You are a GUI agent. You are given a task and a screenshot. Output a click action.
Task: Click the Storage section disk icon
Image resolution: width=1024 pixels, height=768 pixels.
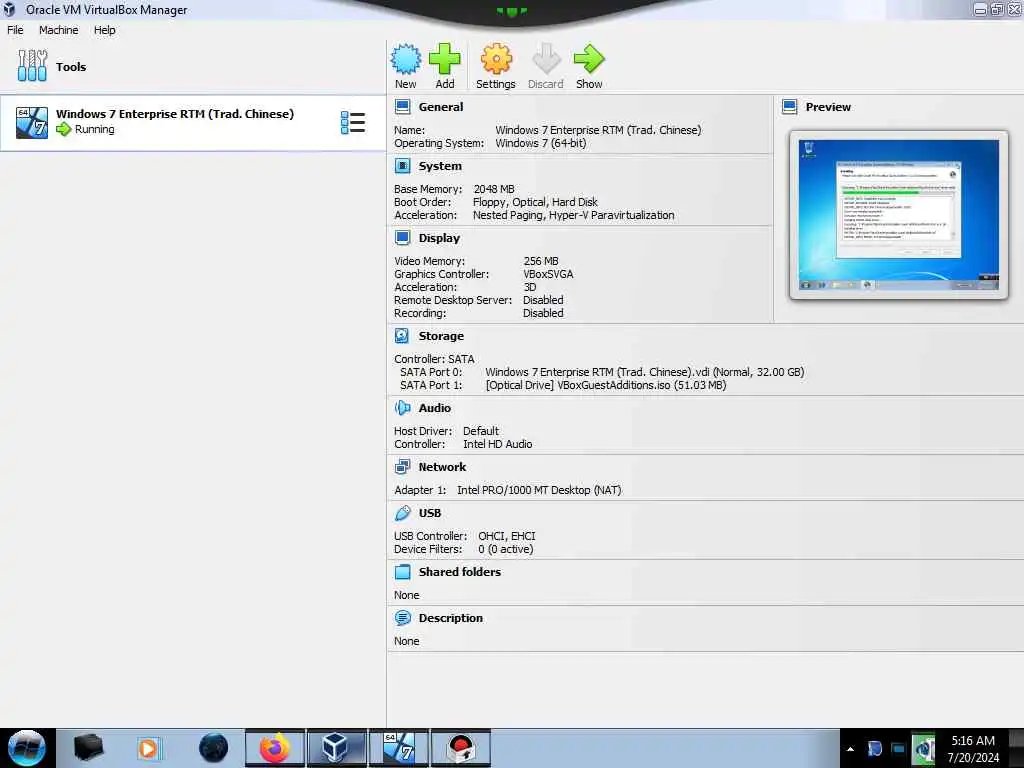402,336
